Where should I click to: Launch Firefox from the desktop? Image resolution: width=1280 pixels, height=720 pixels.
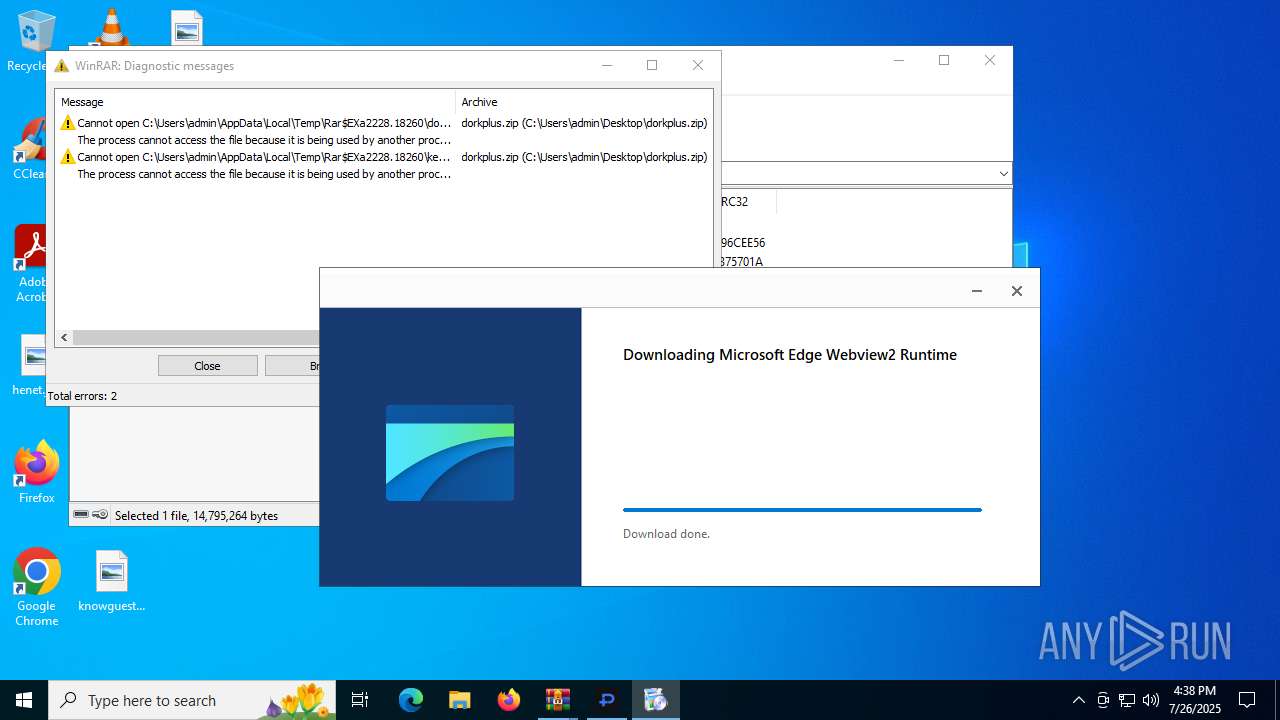(37, 472)
